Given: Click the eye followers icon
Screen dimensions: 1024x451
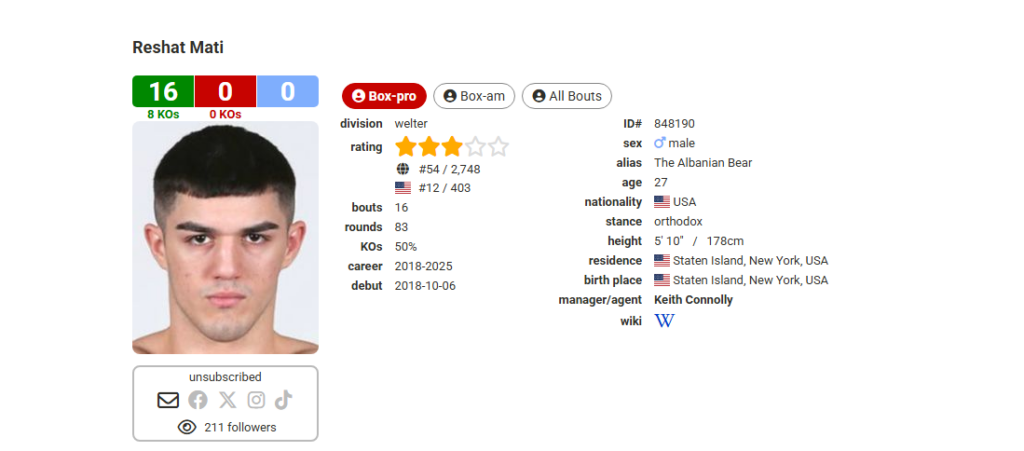Looking at the screenshot, I should [x=186, y=427].
